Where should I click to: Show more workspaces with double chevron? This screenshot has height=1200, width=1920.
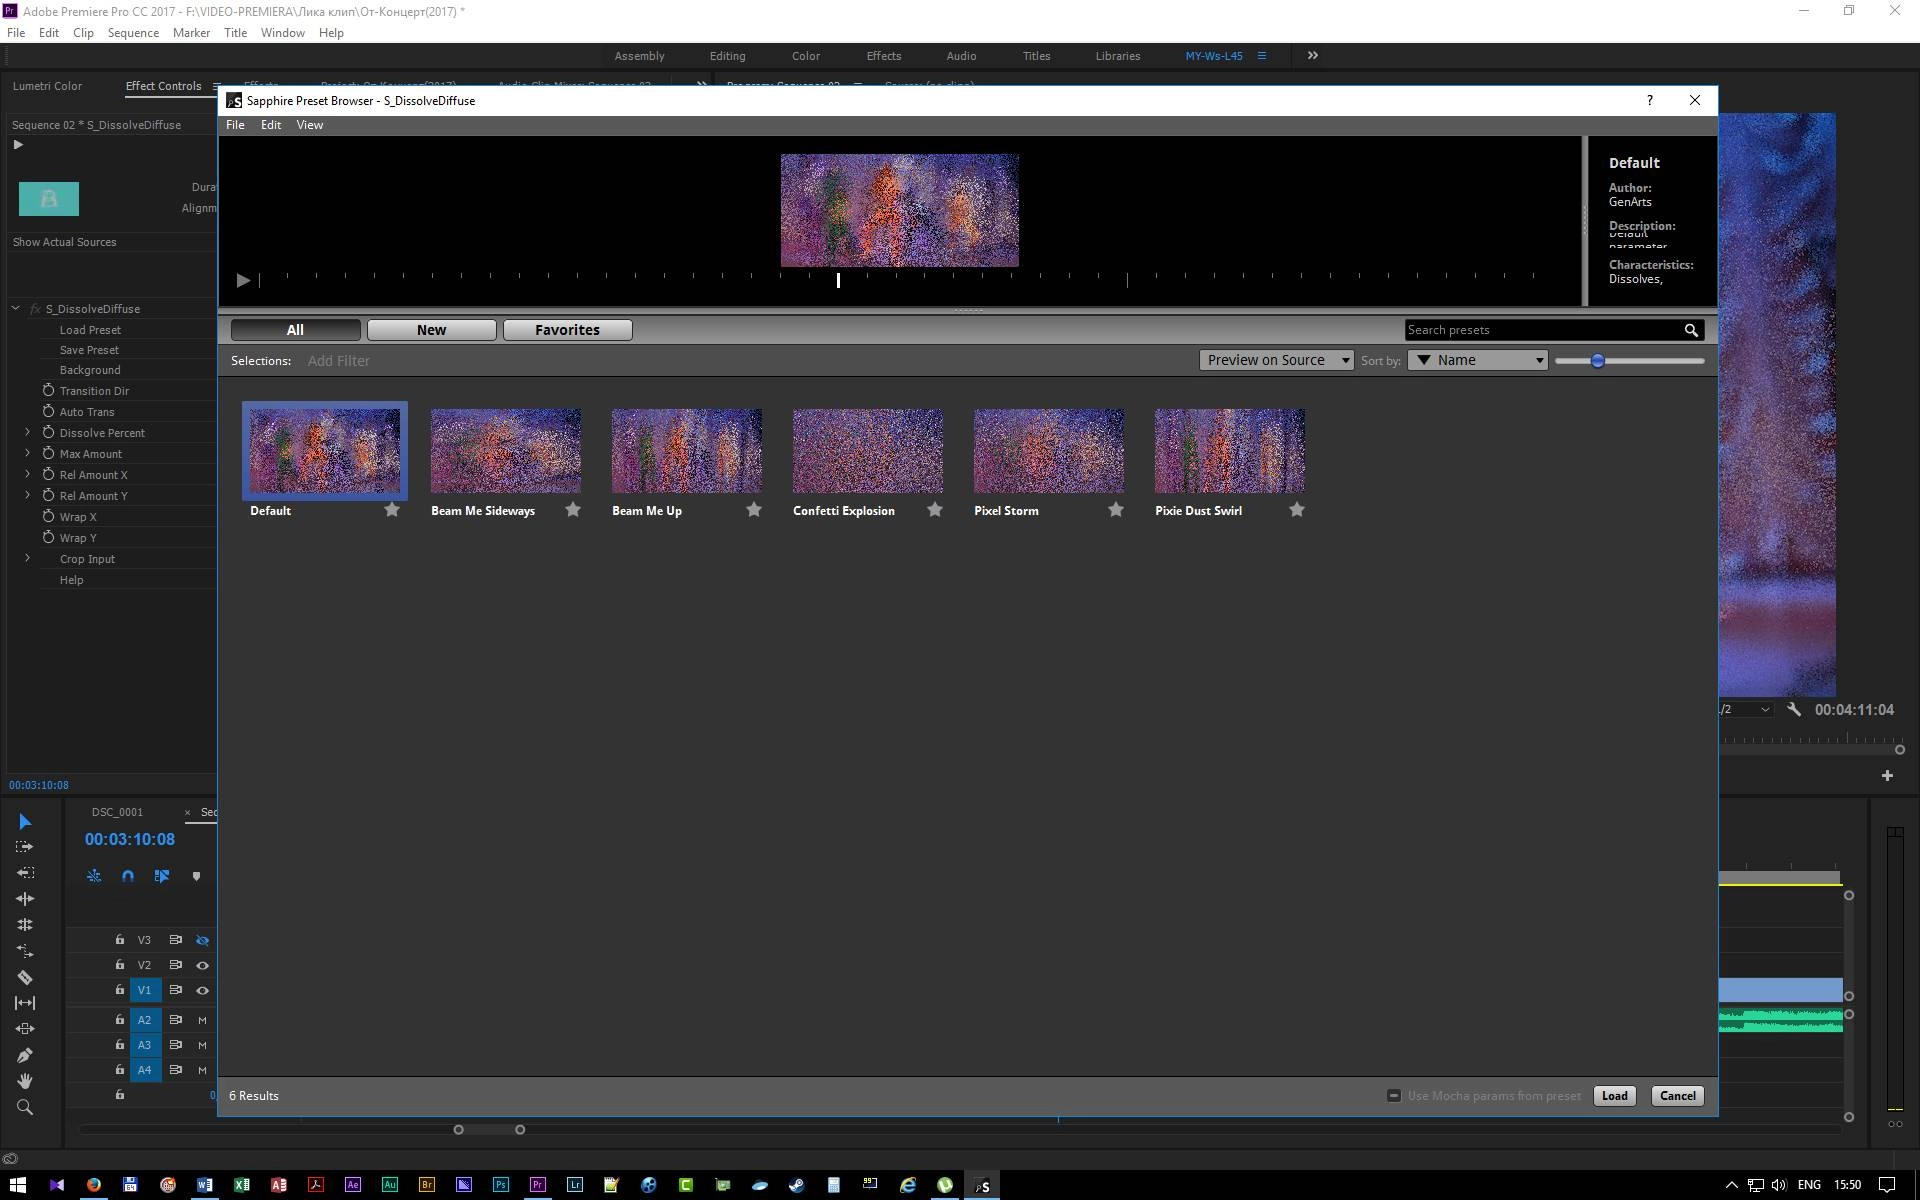click(x=1313, y=56)
